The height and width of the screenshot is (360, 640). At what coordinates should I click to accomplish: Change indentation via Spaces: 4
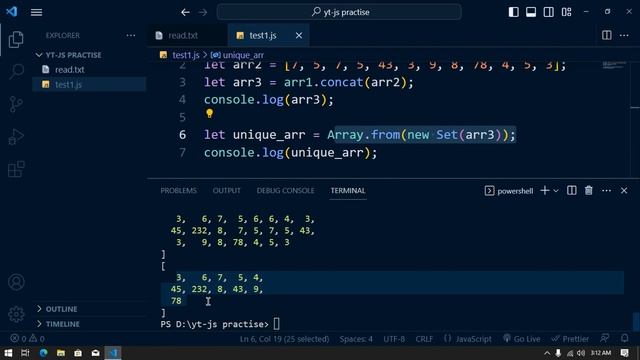coord(356,339)
